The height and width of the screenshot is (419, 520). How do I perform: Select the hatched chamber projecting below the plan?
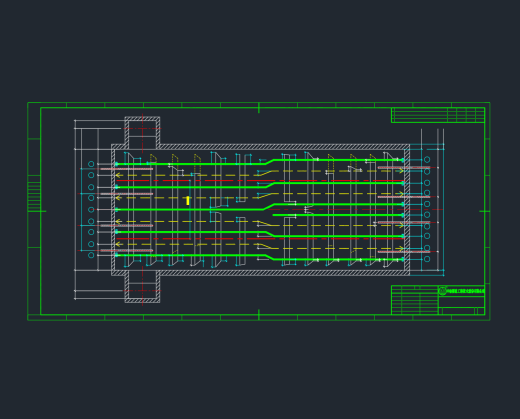[142, 287]
